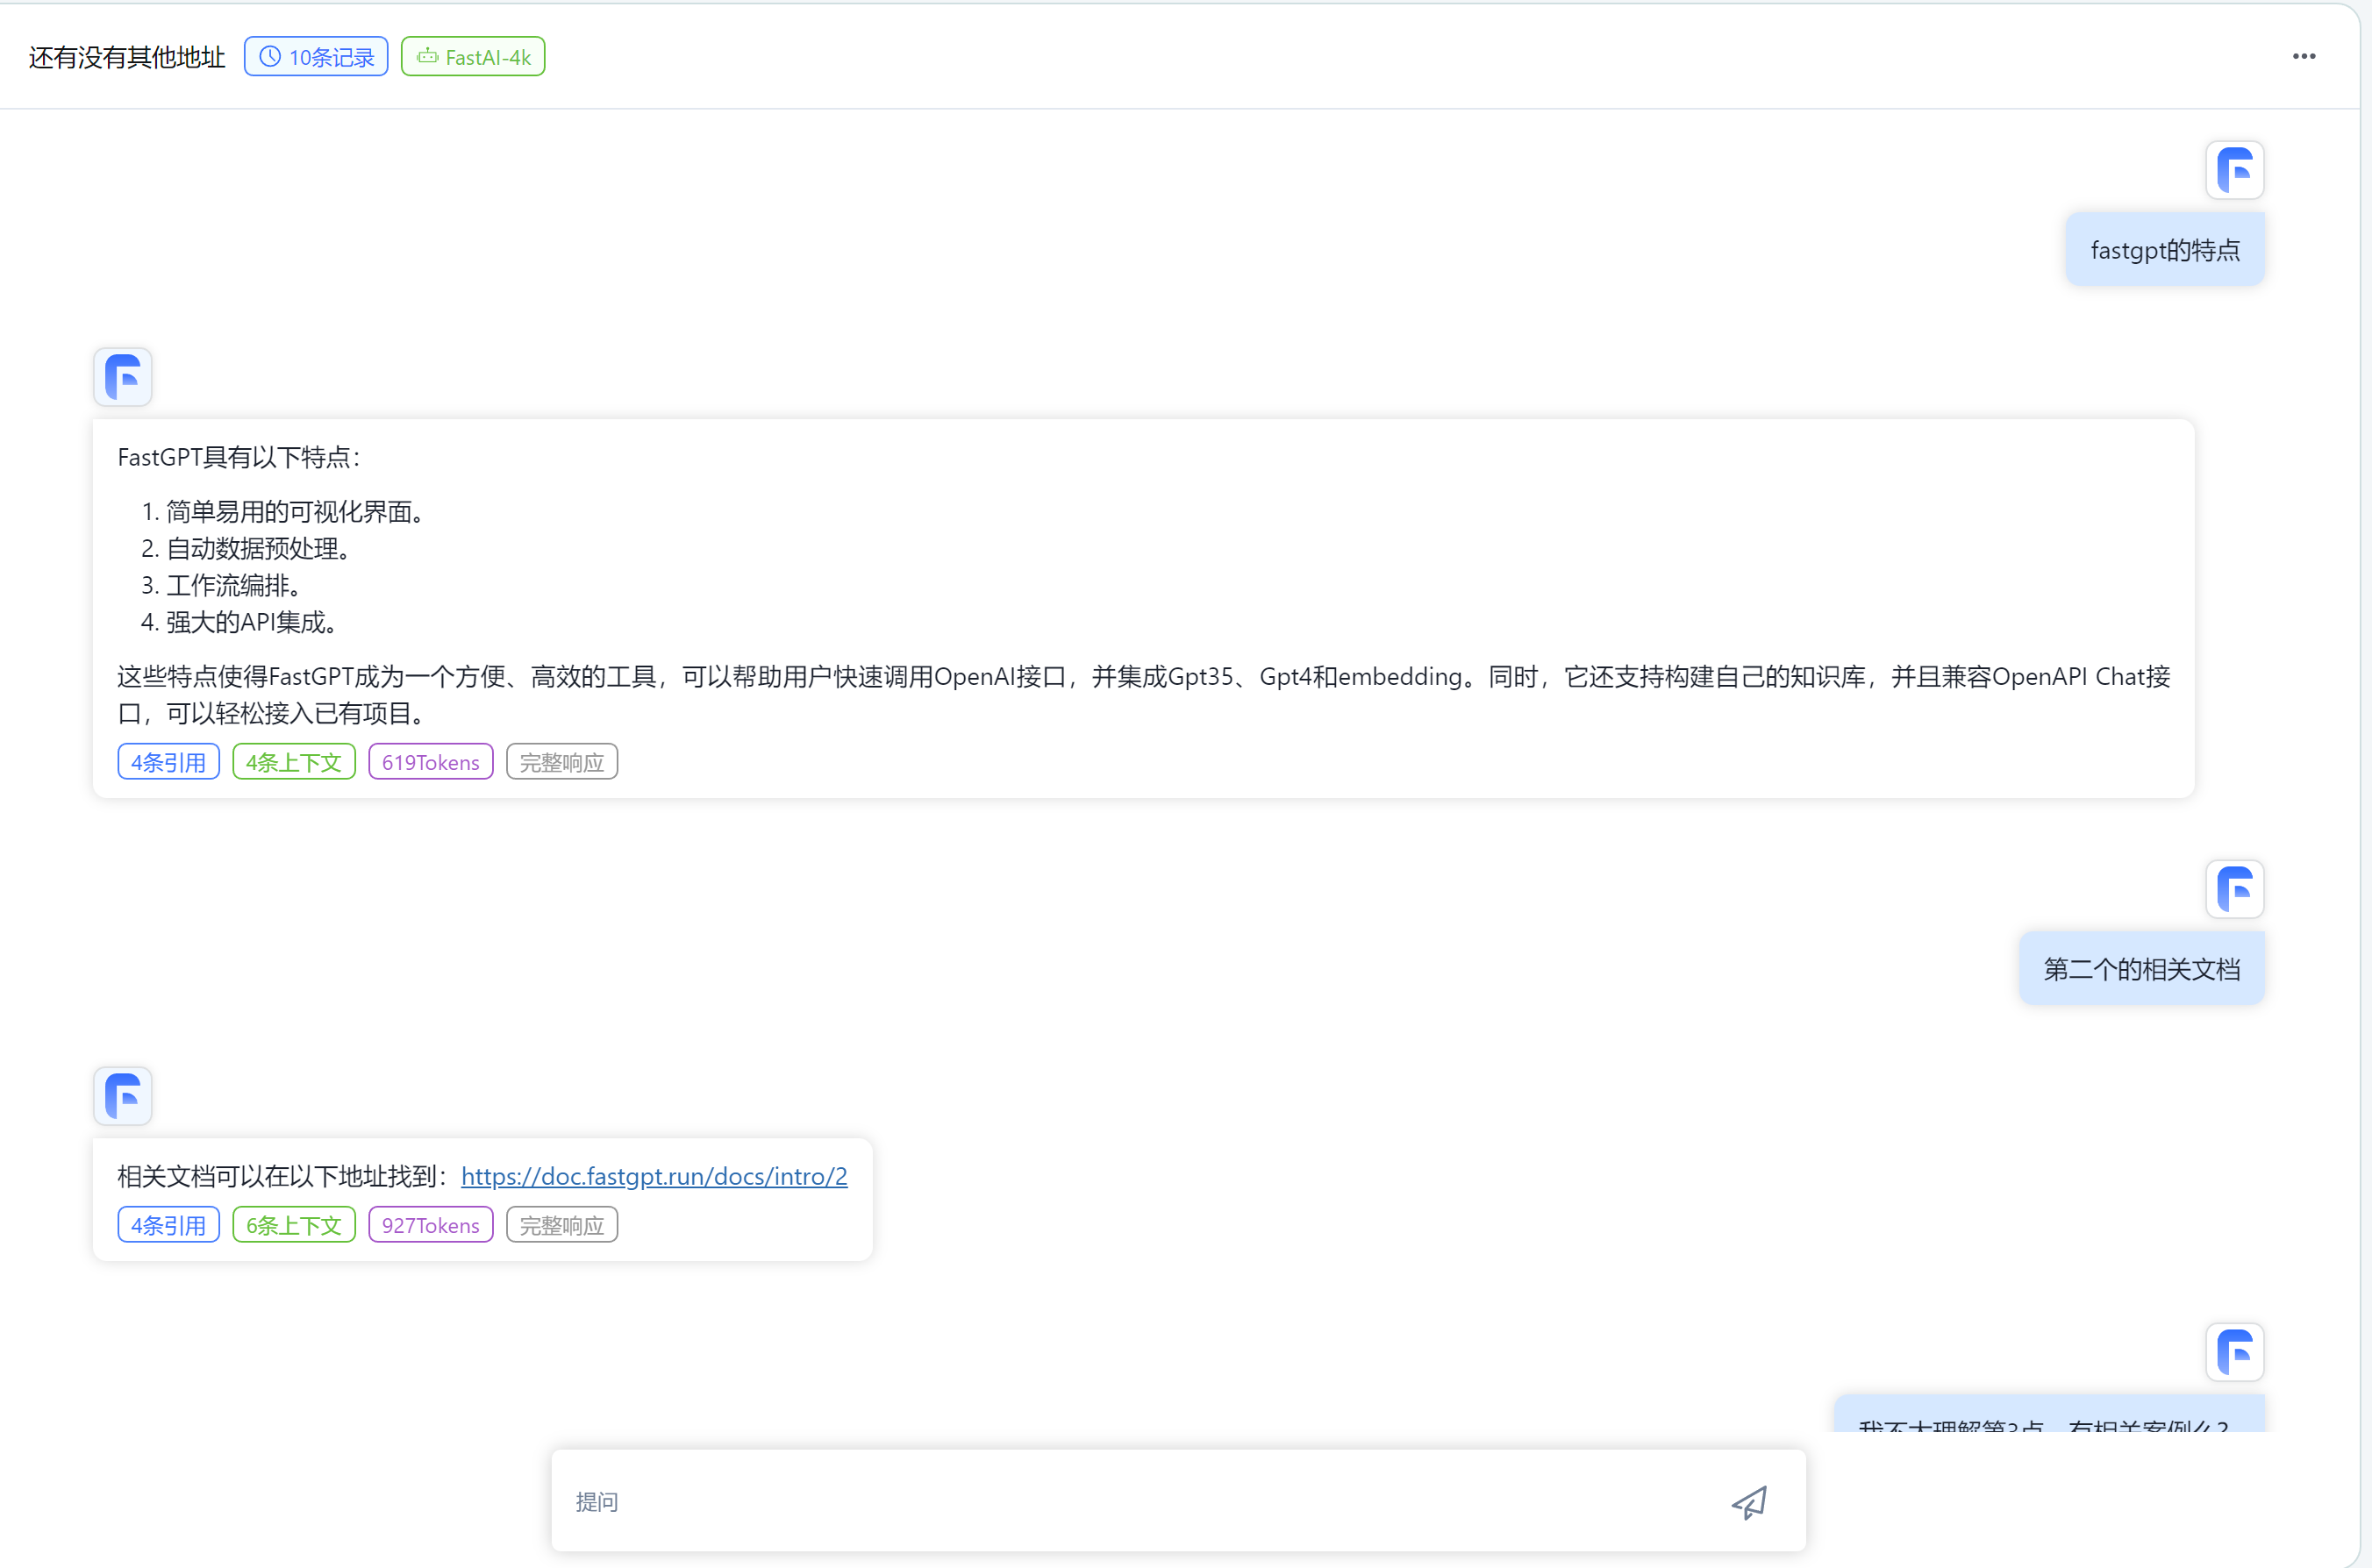Click the 927Tokens tag
The image size is (2372, 1568).
pyautogui.click(x=431, y=1225)
